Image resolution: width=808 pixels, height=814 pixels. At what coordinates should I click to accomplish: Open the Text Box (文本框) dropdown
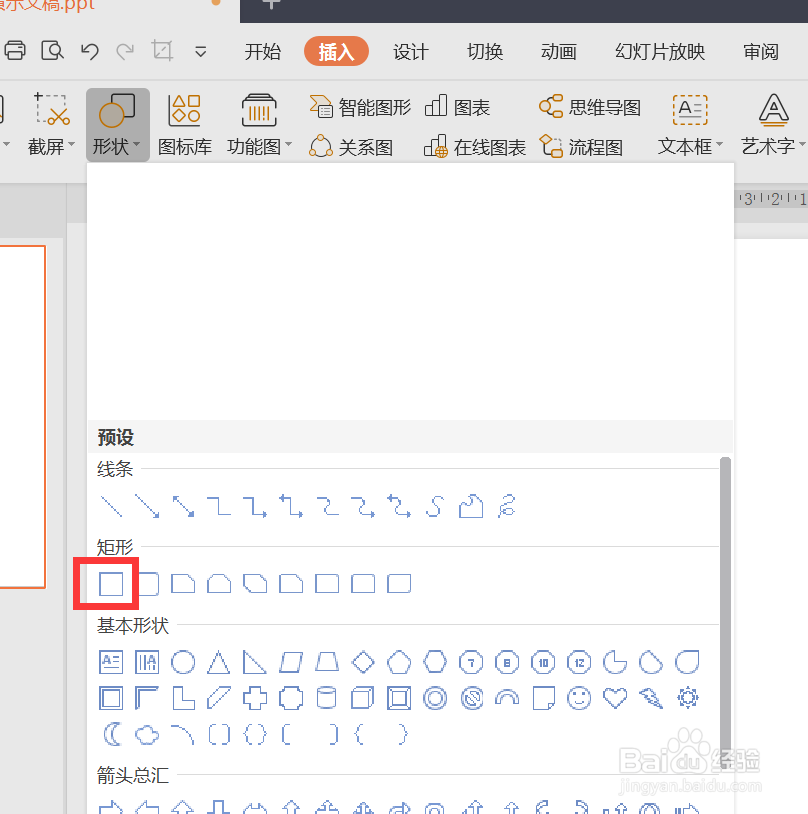pyautogui.click(x=690, y=125)
